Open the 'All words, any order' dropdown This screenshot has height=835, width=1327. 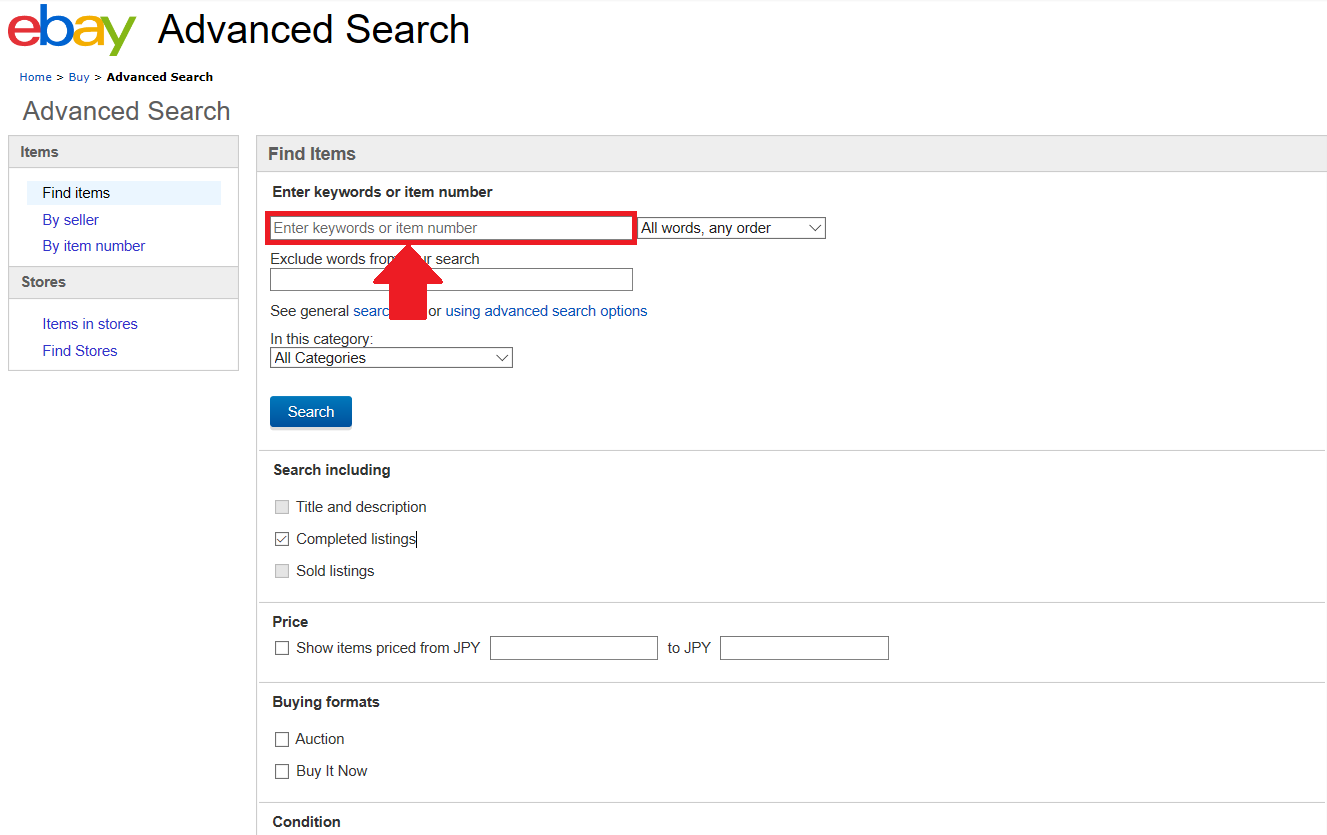tap(732, 228)
